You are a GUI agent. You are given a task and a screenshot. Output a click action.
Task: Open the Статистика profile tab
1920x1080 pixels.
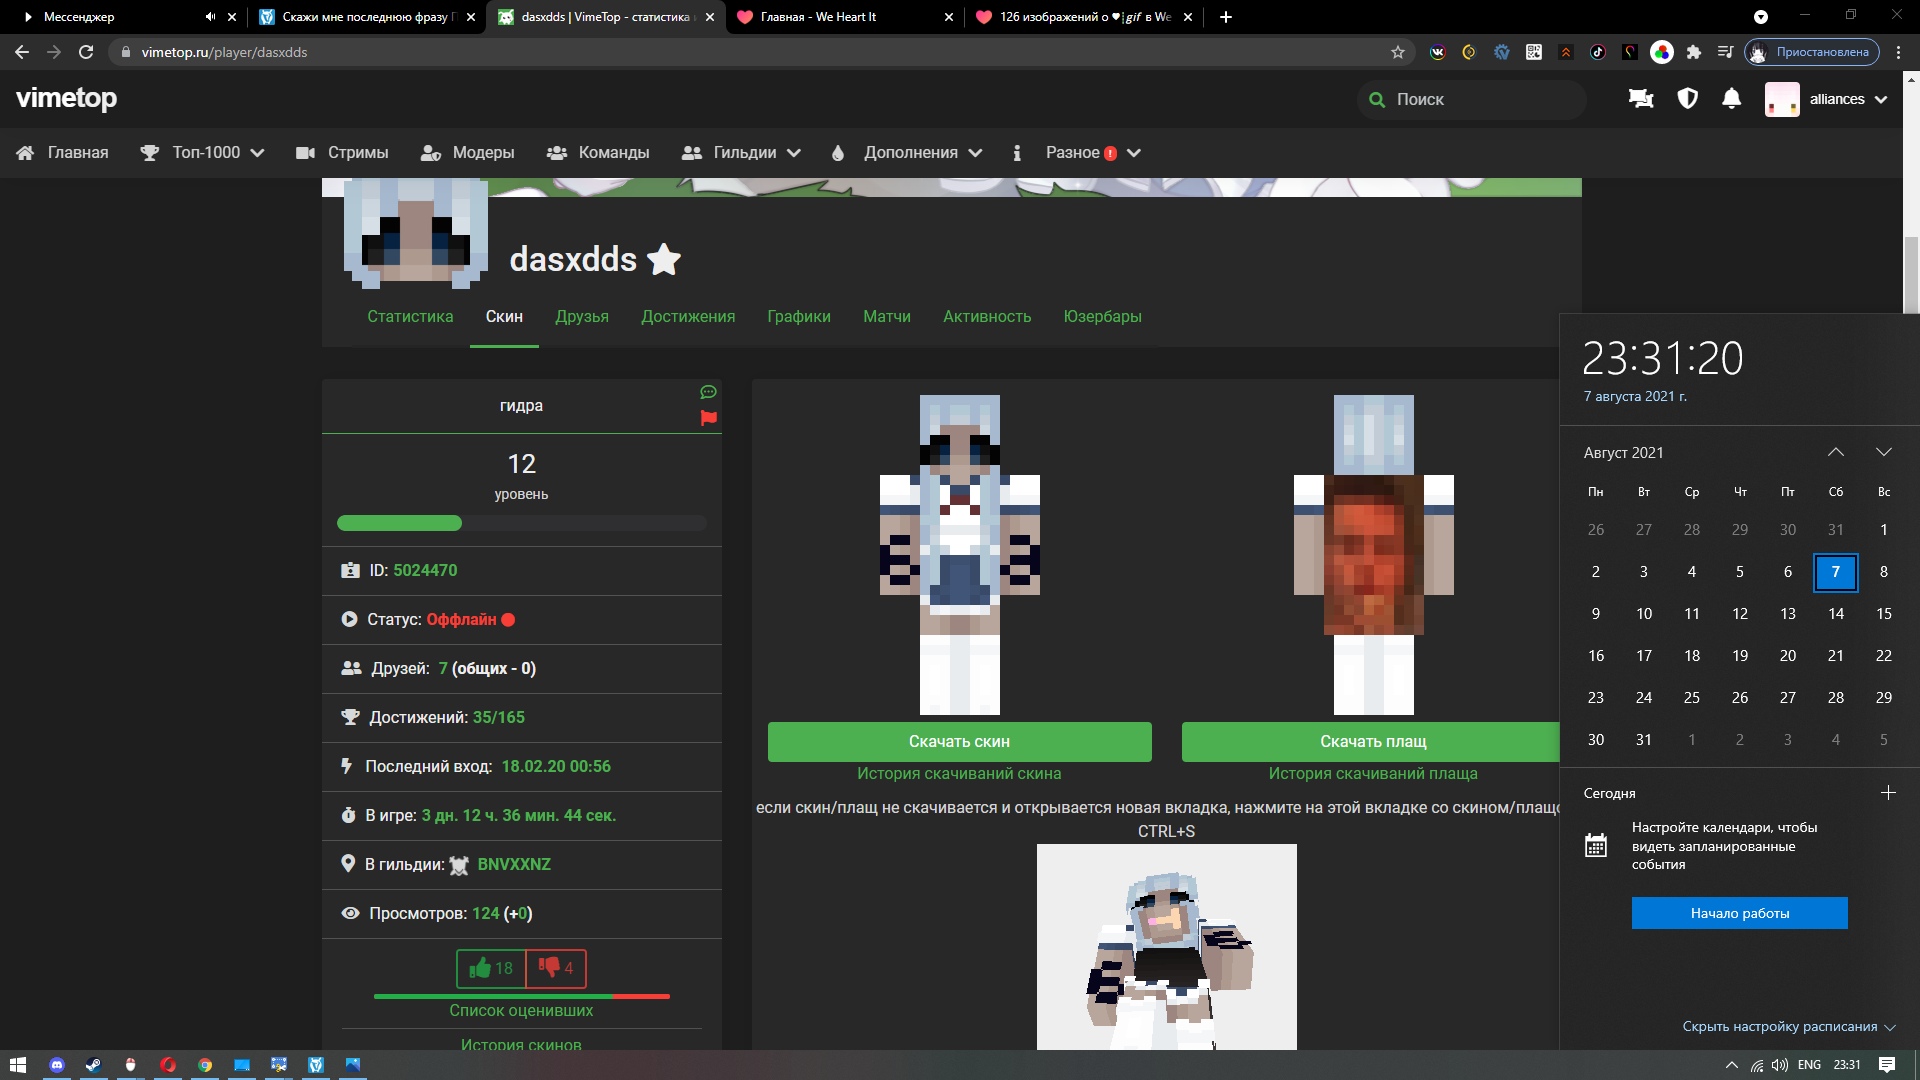pyautogui.click(x=410, y=317)
